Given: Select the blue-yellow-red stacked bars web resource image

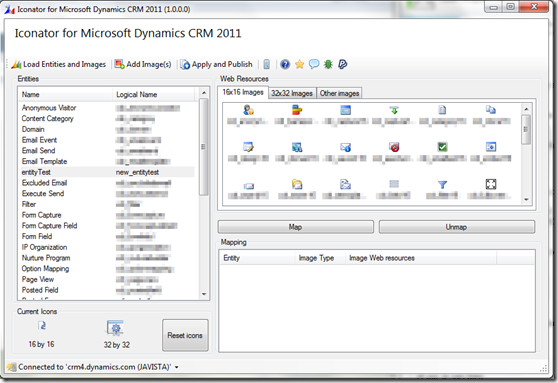Looking at the screenshot, I should (297, 110).
